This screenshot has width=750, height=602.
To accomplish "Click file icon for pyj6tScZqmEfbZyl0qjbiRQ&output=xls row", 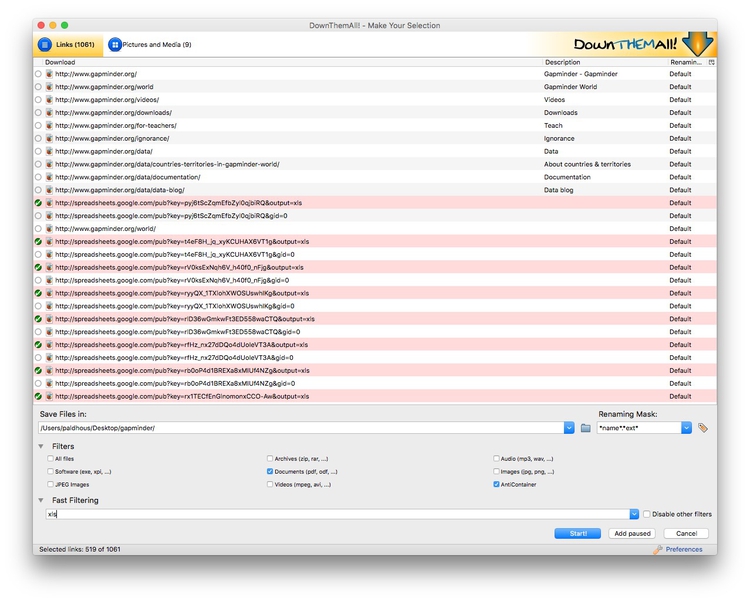I will pos(49,203).
